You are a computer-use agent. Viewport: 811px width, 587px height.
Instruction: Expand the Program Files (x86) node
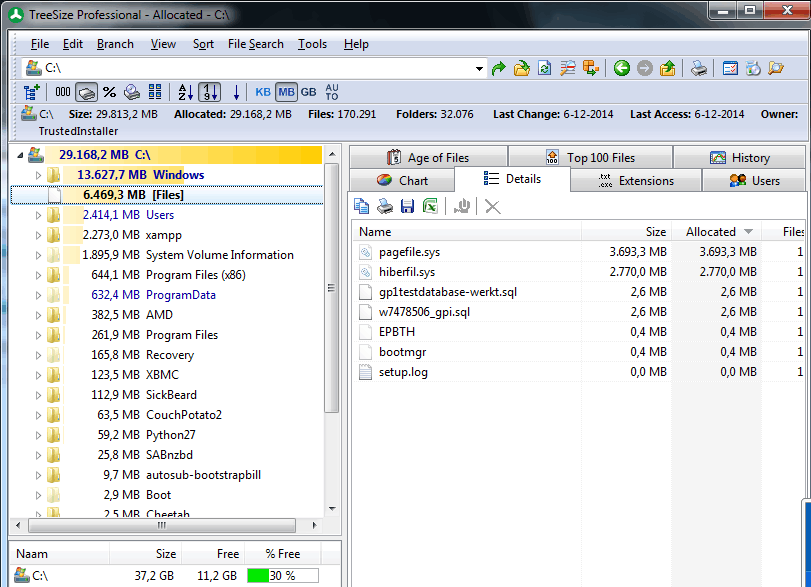[x=38, y=275]
